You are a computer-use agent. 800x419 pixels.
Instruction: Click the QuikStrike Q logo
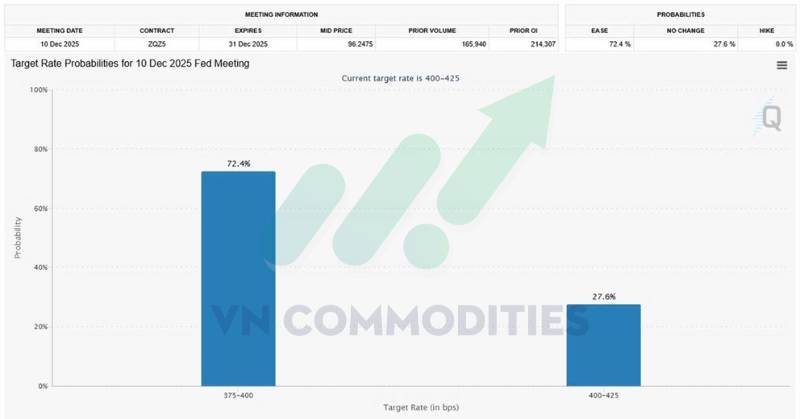pyautogui.click(x=771, y=119)
